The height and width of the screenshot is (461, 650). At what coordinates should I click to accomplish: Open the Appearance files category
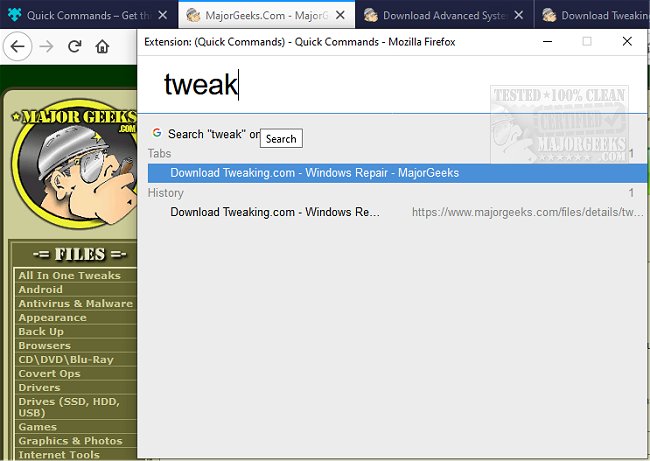pyautogui.click(x=52, y=318)
